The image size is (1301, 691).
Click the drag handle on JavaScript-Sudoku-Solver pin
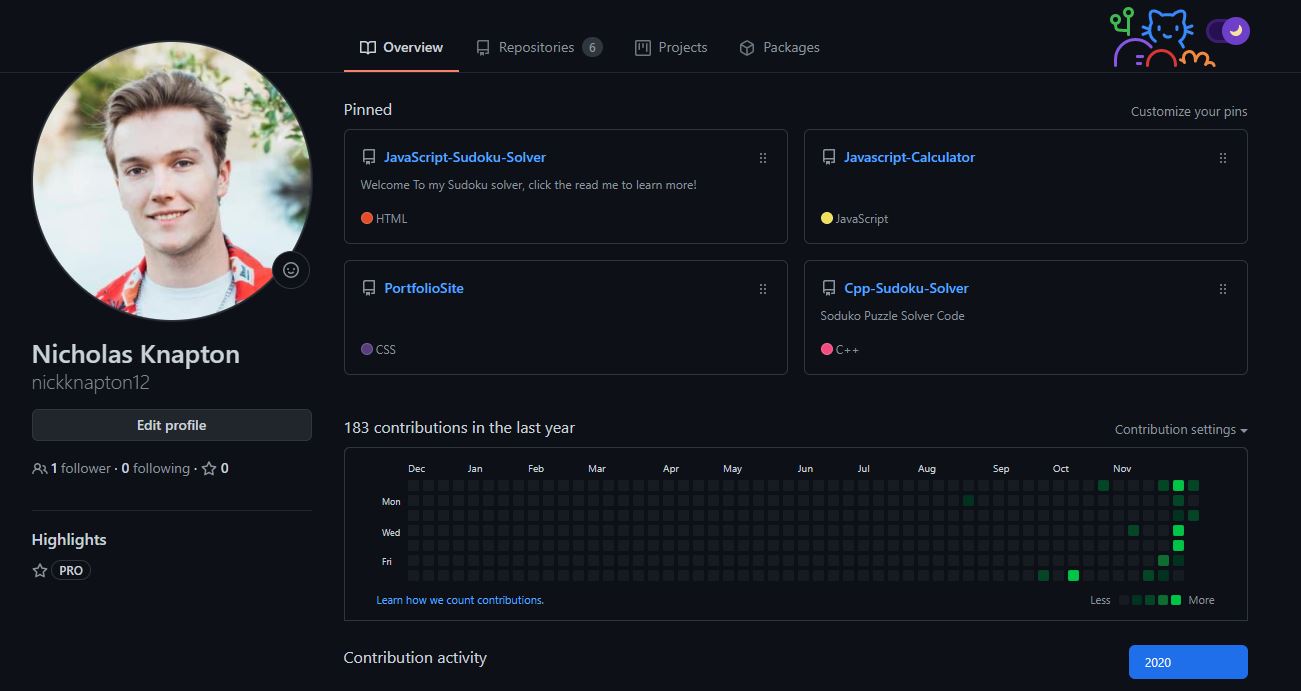tap(763, 158)
